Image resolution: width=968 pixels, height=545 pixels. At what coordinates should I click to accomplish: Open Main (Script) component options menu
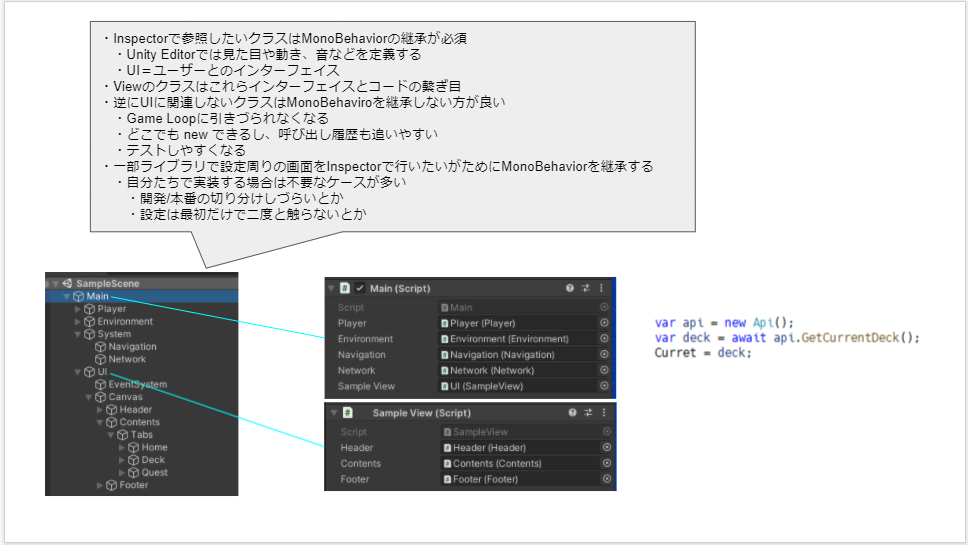click(x=601, y=288)
